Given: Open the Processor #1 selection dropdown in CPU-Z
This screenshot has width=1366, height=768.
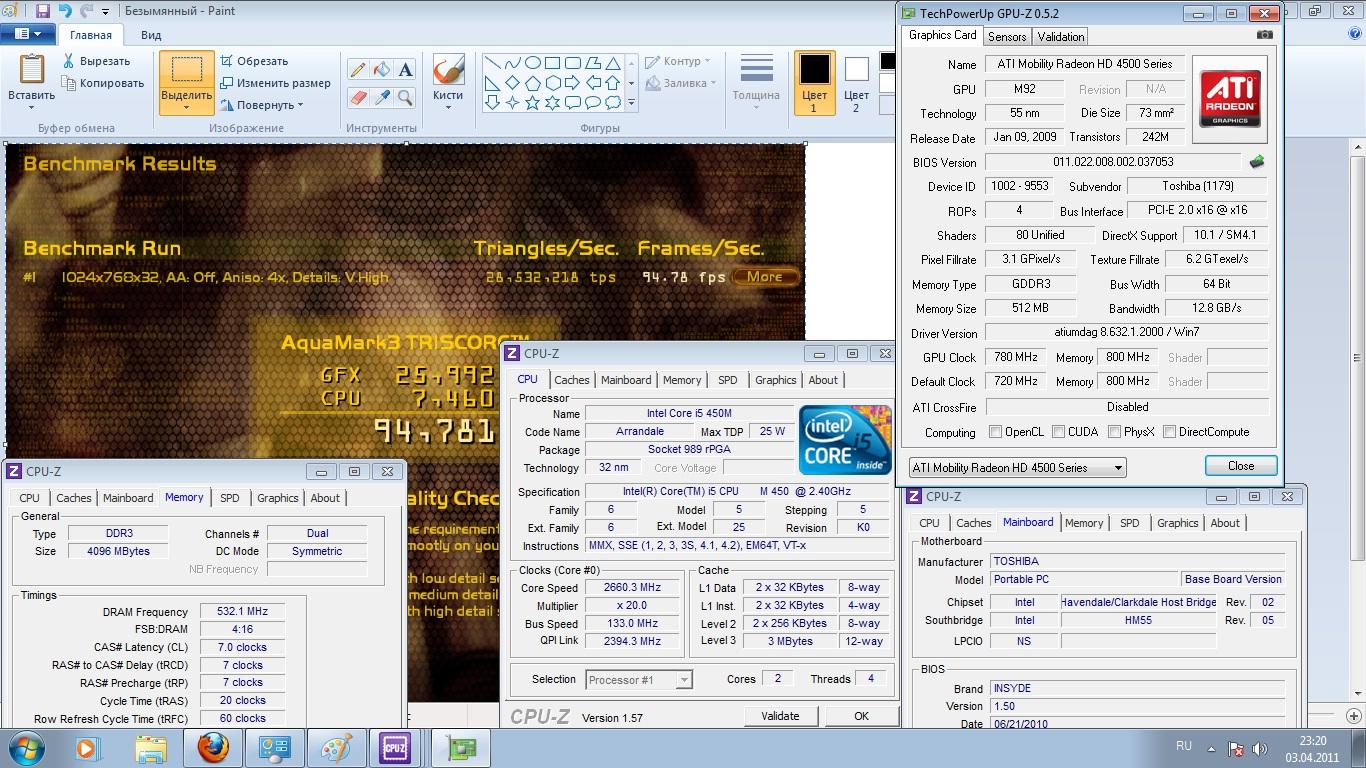Looking at the screenshot, I should (x=638, y=680).
